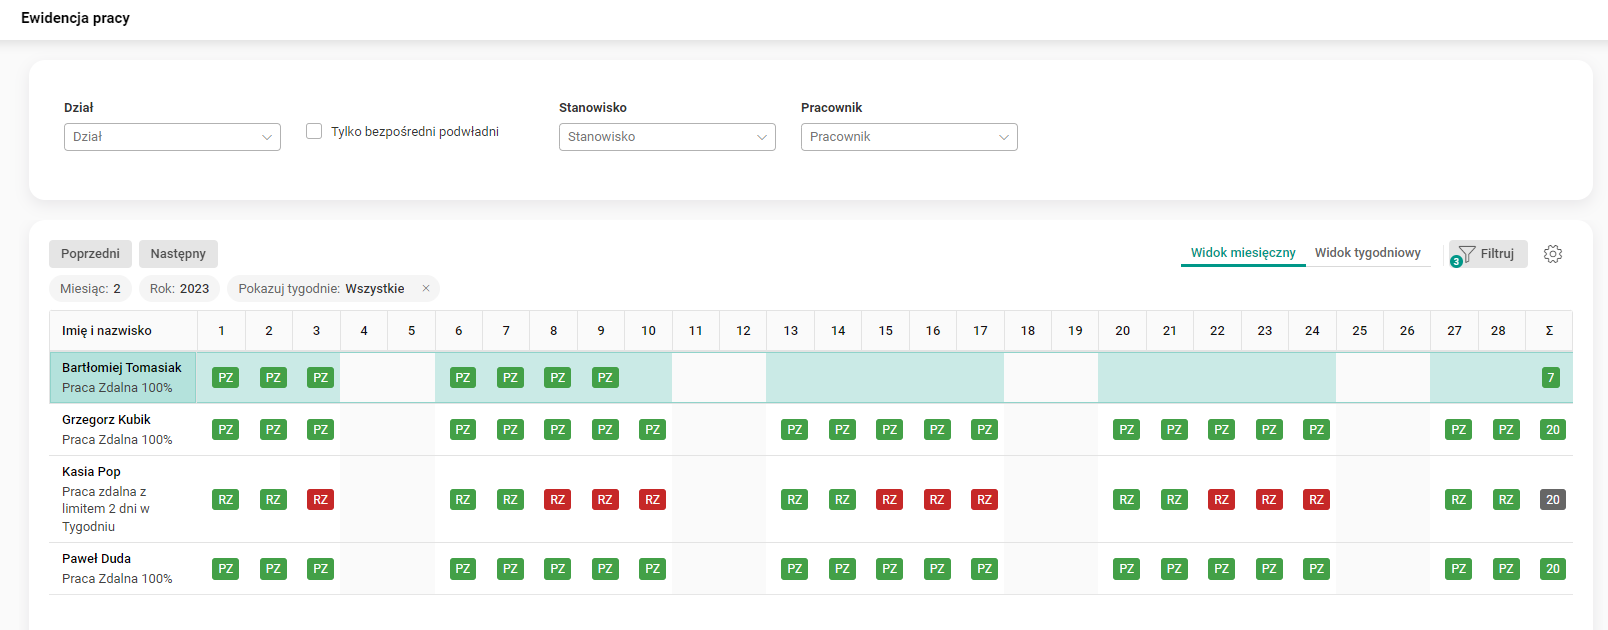Open the table settings gear icon
The image size is (1608, 630).
pyautogui.click(x=1552, y=254)
